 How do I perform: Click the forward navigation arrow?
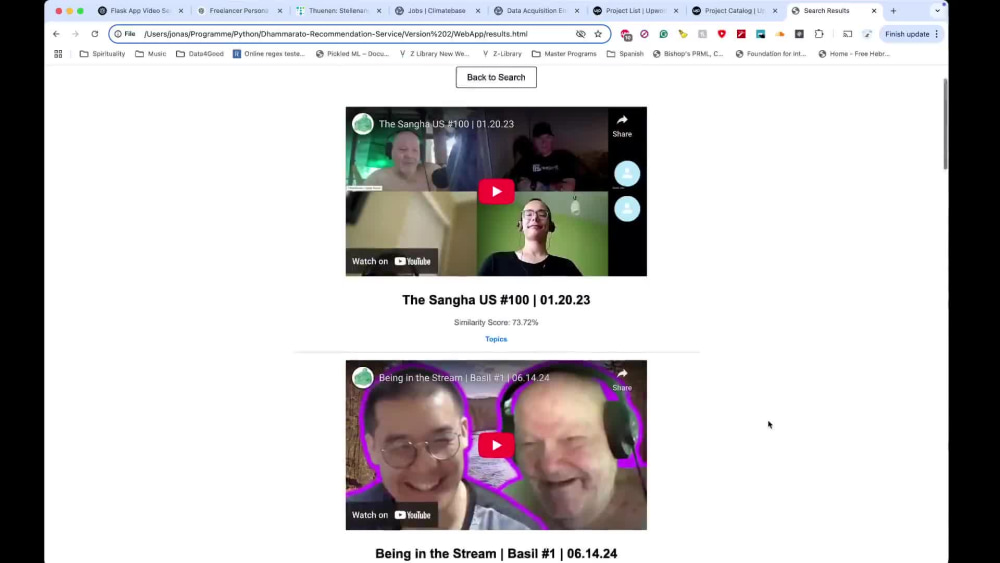(x=75, y=34)
